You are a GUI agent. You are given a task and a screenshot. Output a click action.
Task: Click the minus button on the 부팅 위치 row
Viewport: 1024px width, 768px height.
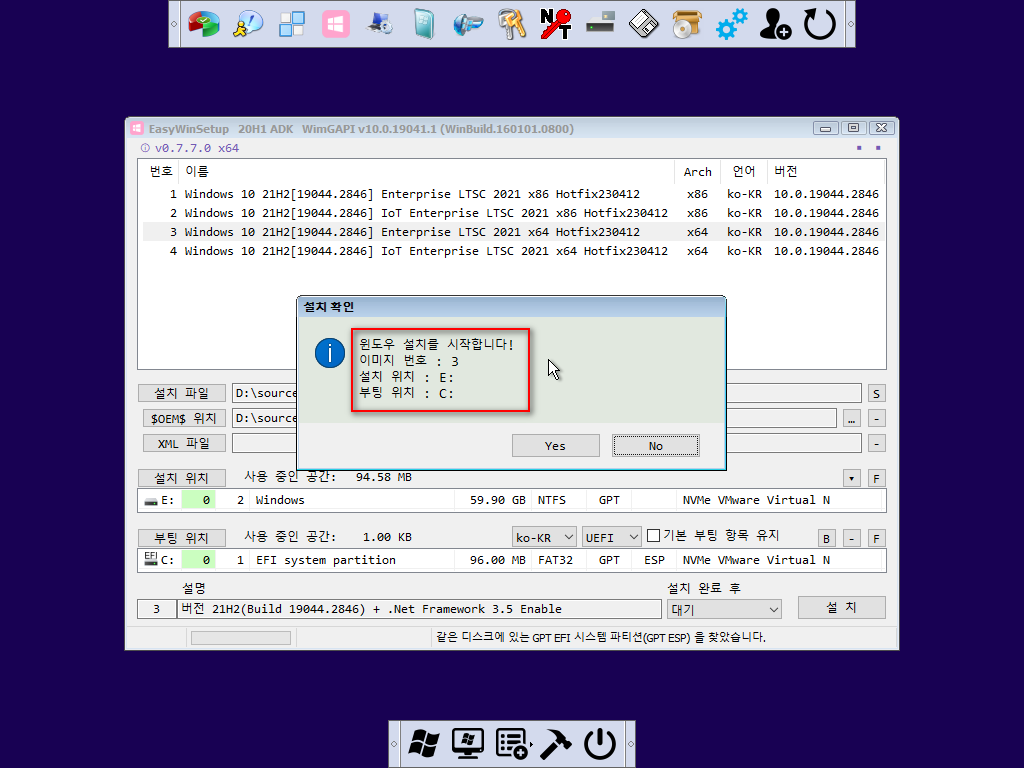click(x=851, y=538)
